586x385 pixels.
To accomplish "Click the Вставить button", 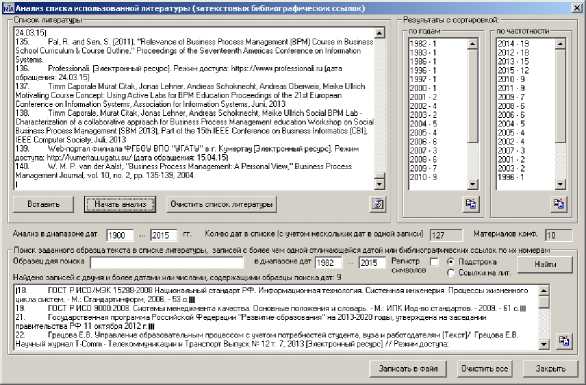I will 43,204.
